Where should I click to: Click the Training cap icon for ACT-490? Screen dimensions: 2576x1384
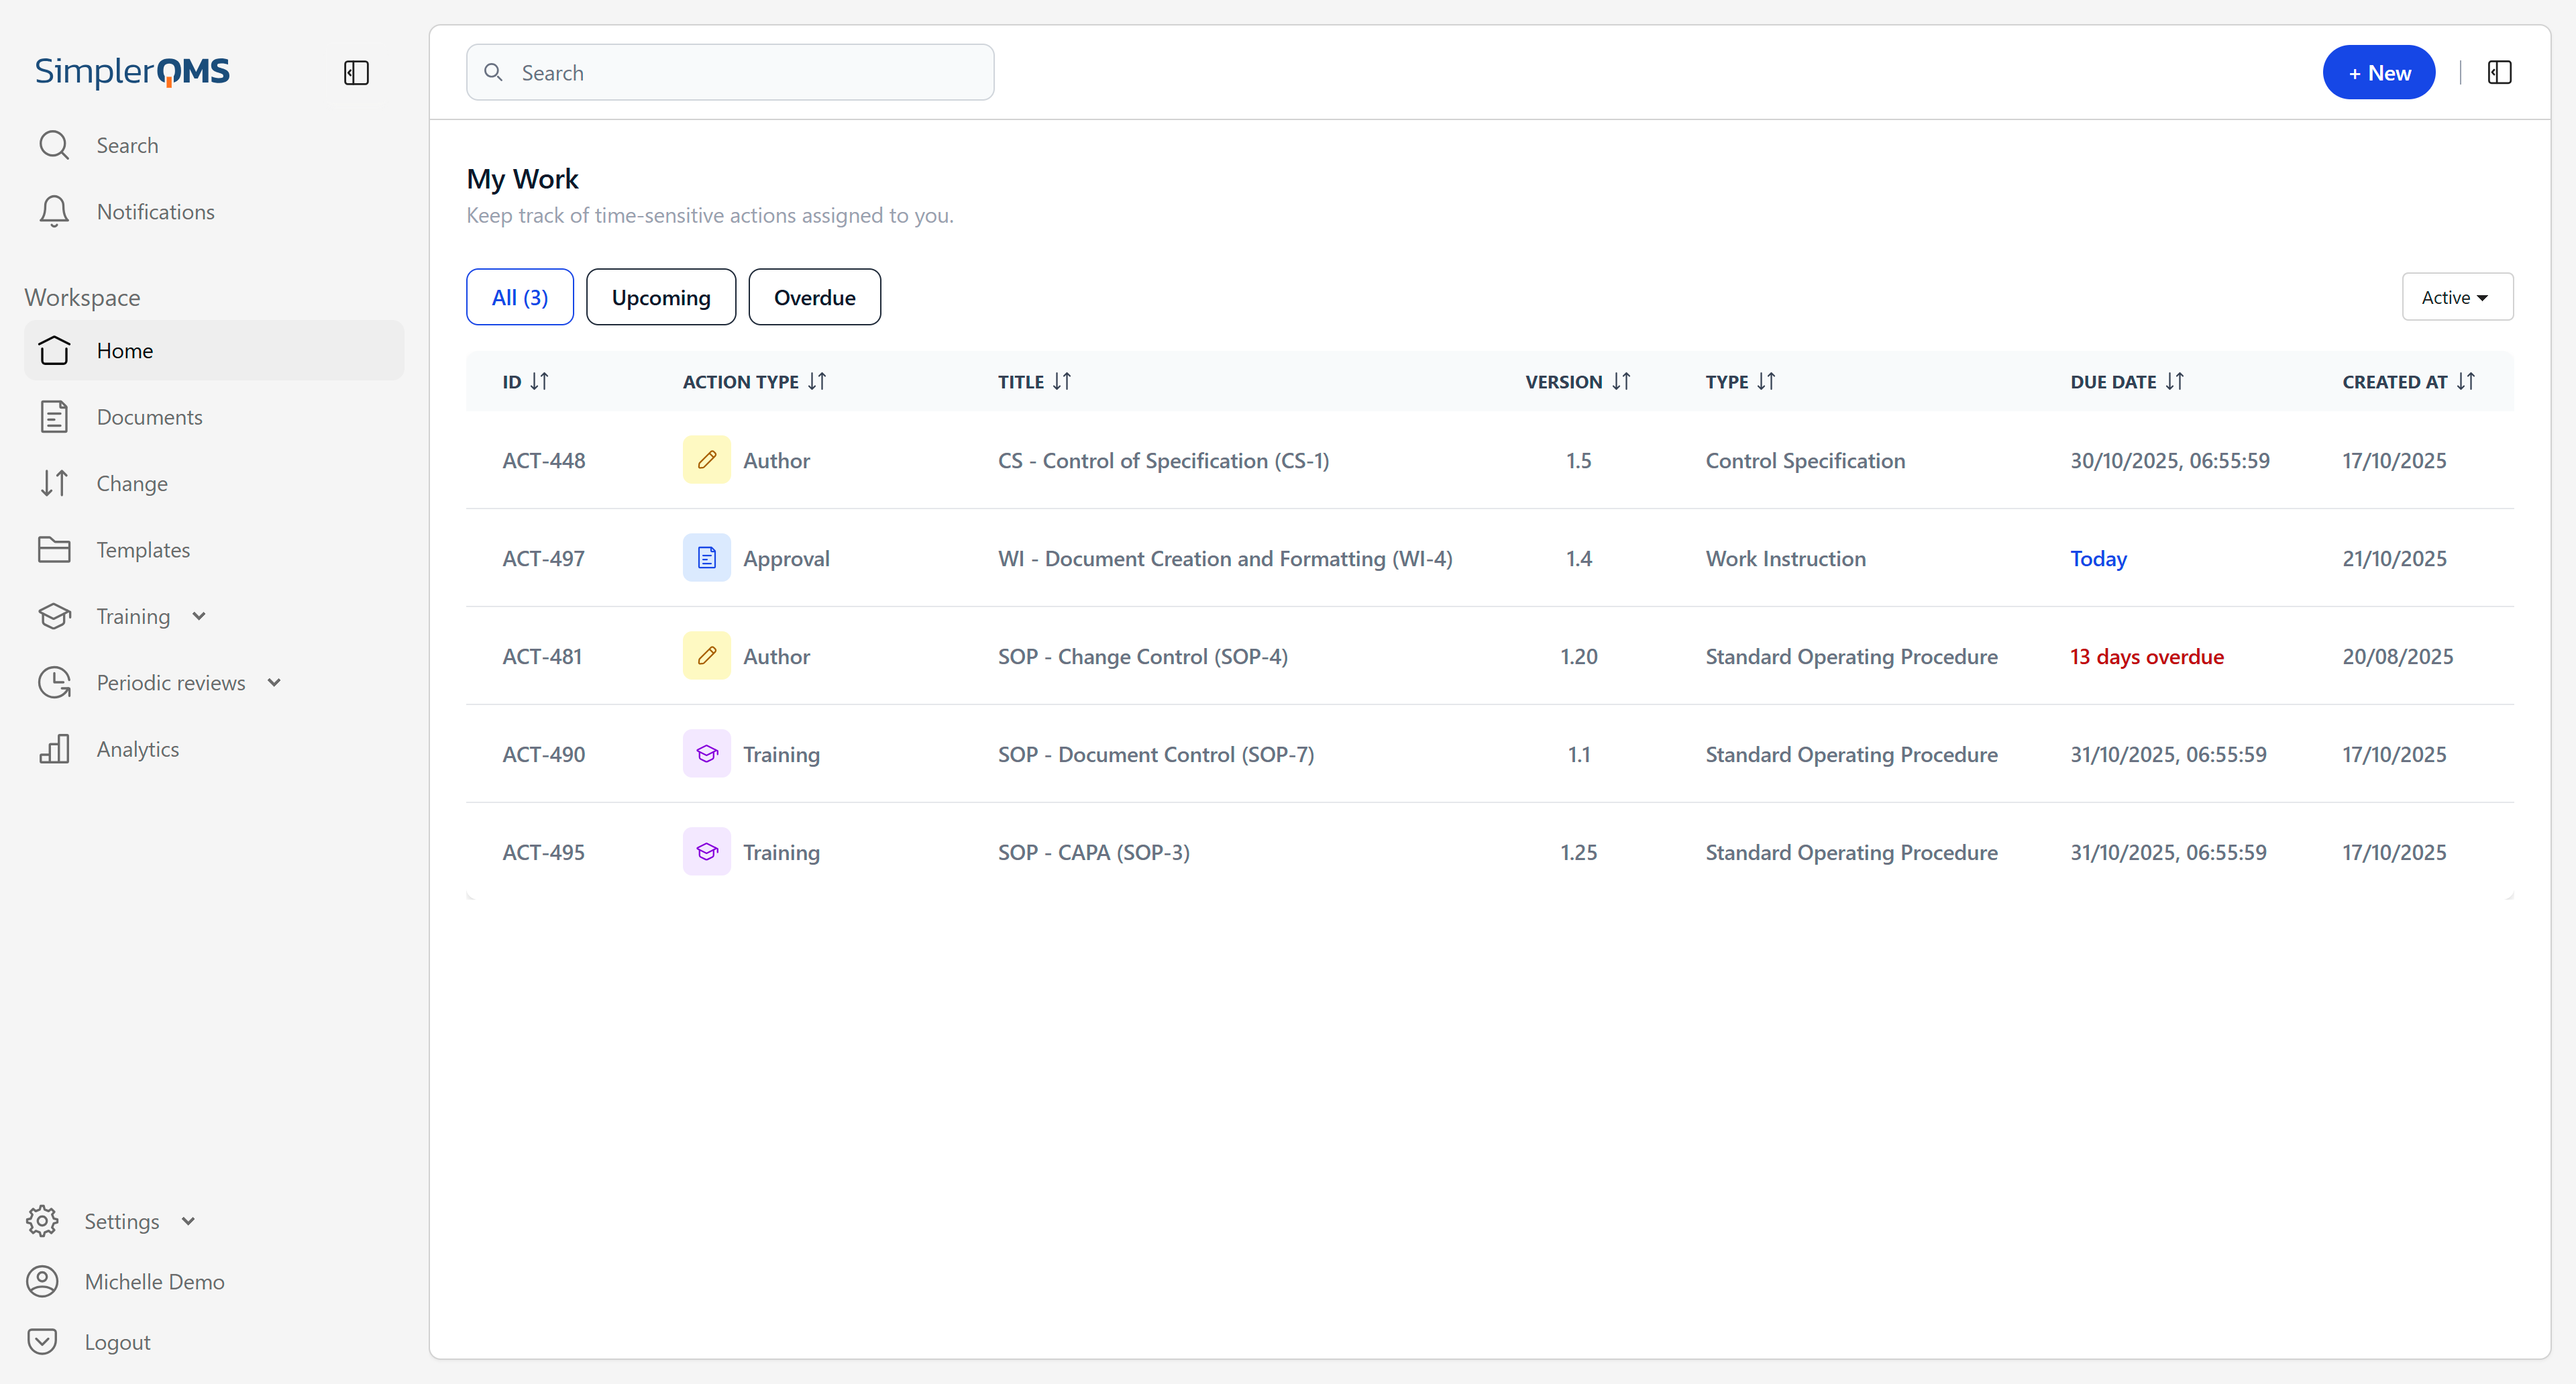coord(706,754)
